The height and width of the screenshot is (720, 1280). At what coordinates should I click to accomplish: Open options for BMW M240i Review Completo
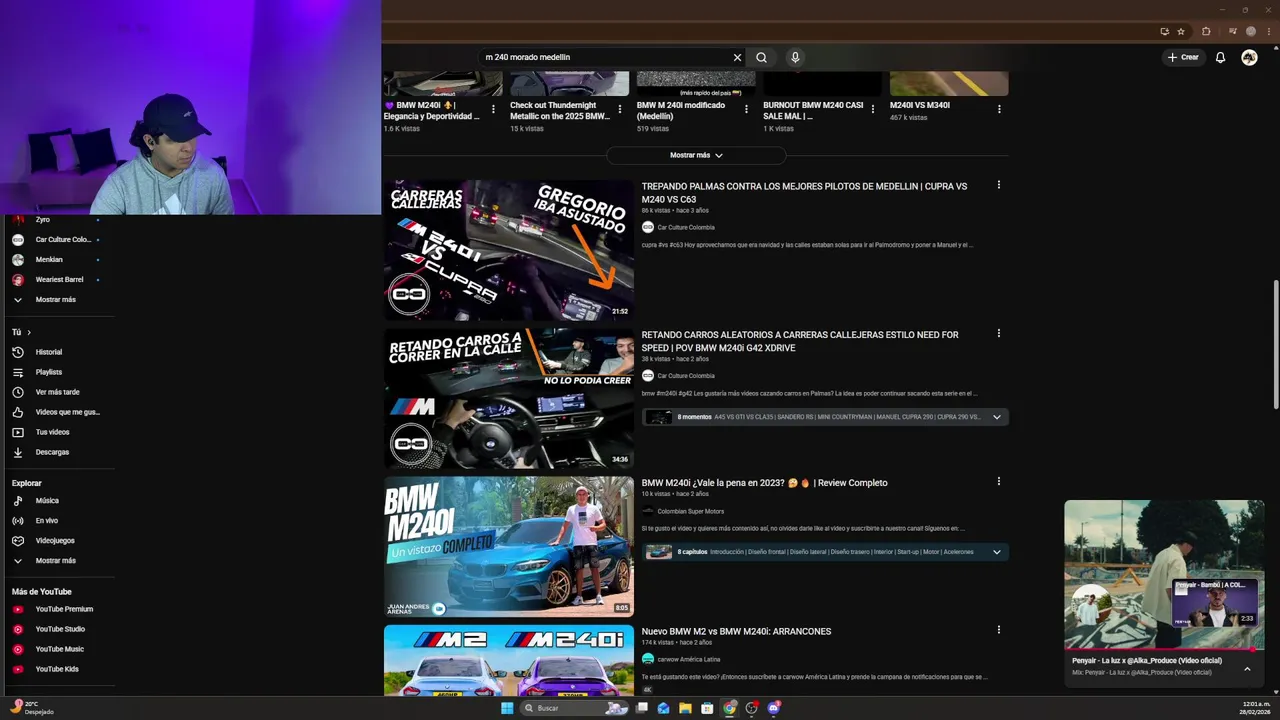998,481
